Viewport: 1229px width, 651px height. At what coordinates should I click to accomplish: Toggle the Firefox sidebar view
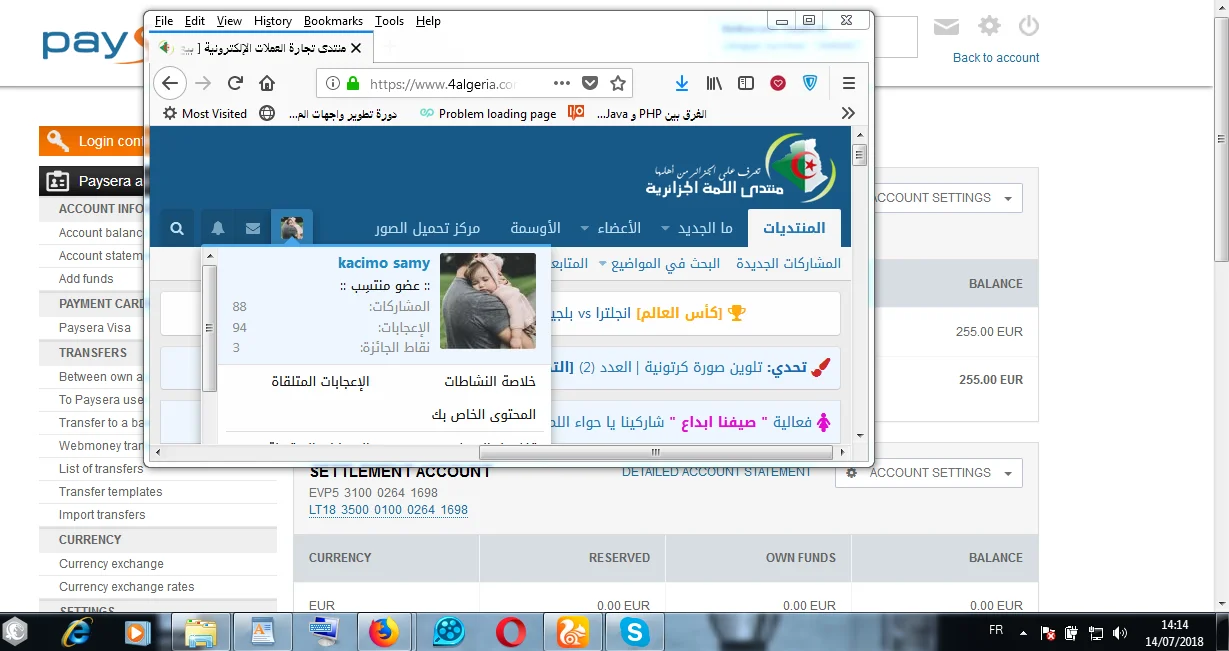746,84
